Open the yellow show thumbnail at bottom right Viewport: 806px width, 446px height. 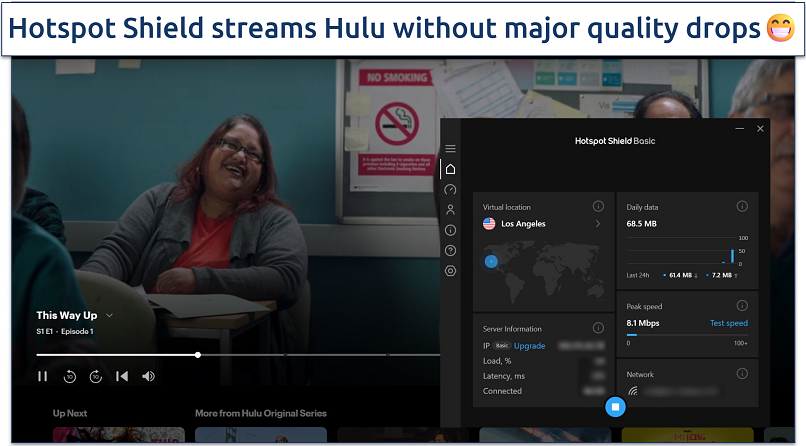pyautogui.click(x=687, y=435)
